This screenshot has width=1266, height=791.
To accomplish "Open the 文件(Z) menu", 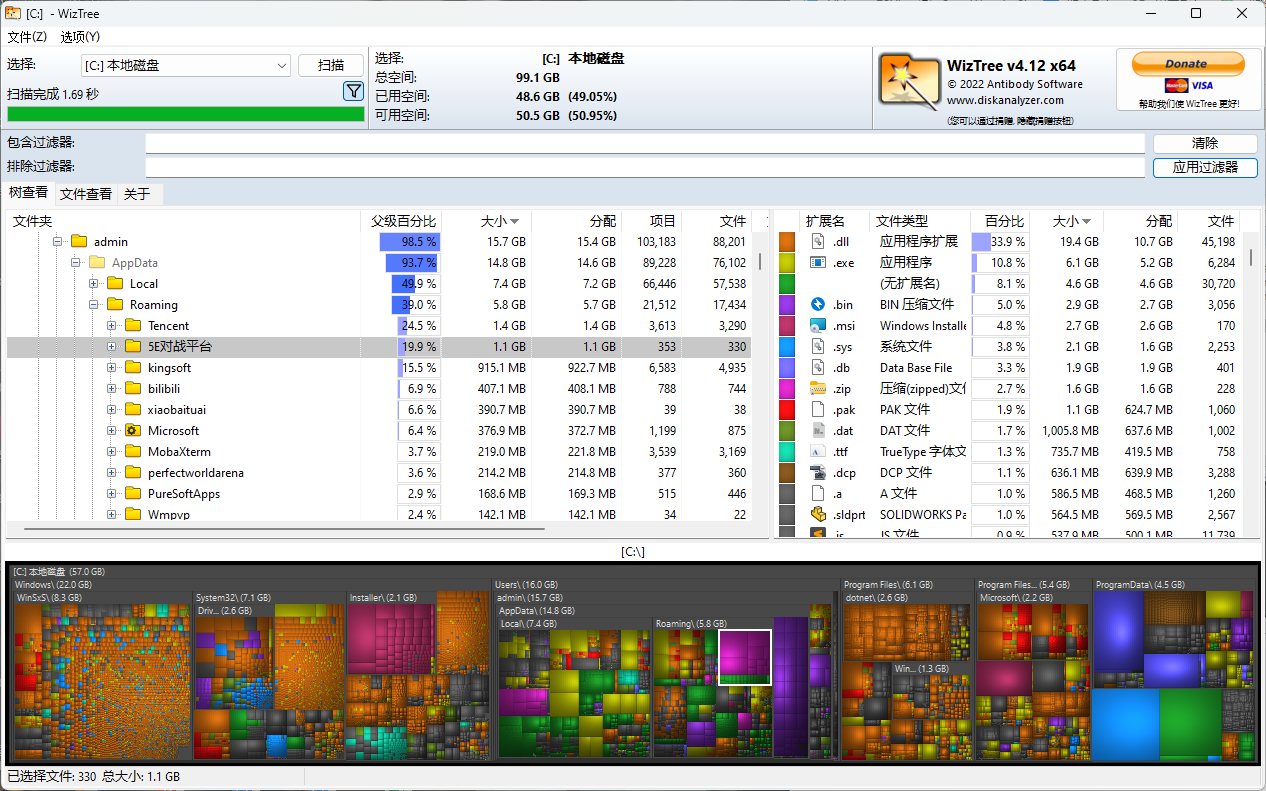I will [x=27, y=37].
